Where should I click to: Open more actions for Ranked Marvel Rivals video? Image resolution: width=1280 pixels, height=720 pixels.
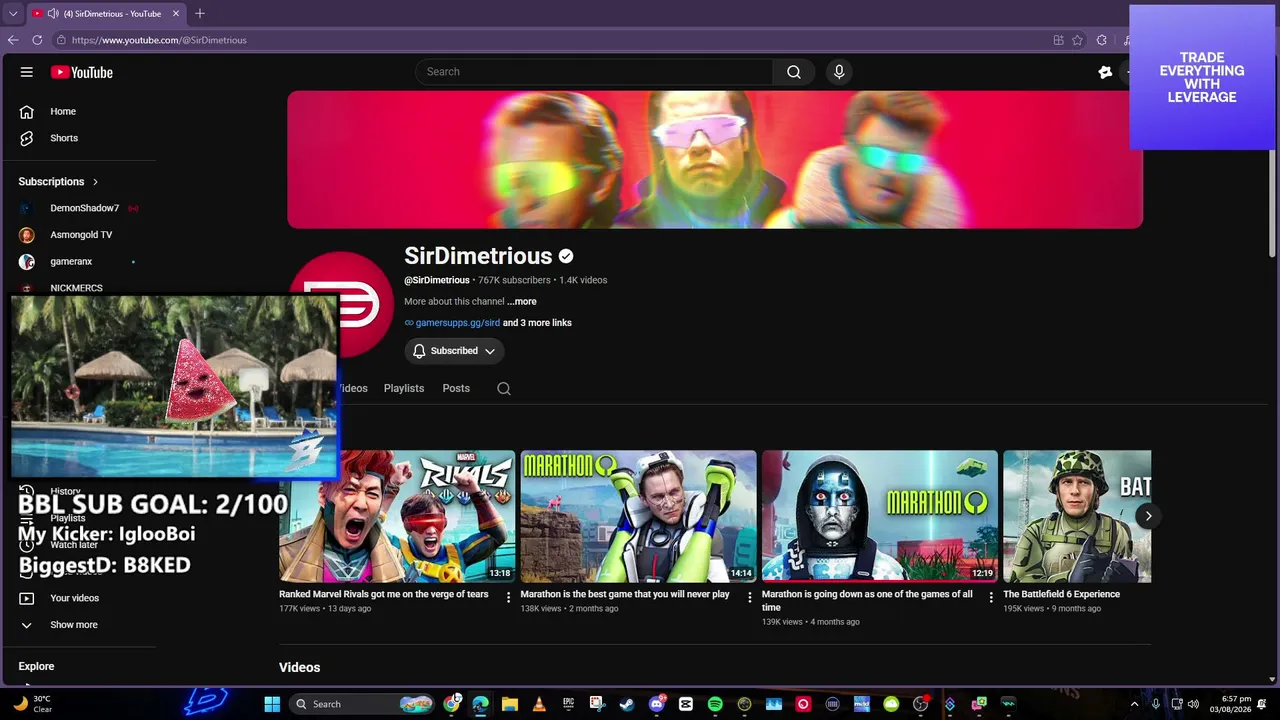click(508, 597)
